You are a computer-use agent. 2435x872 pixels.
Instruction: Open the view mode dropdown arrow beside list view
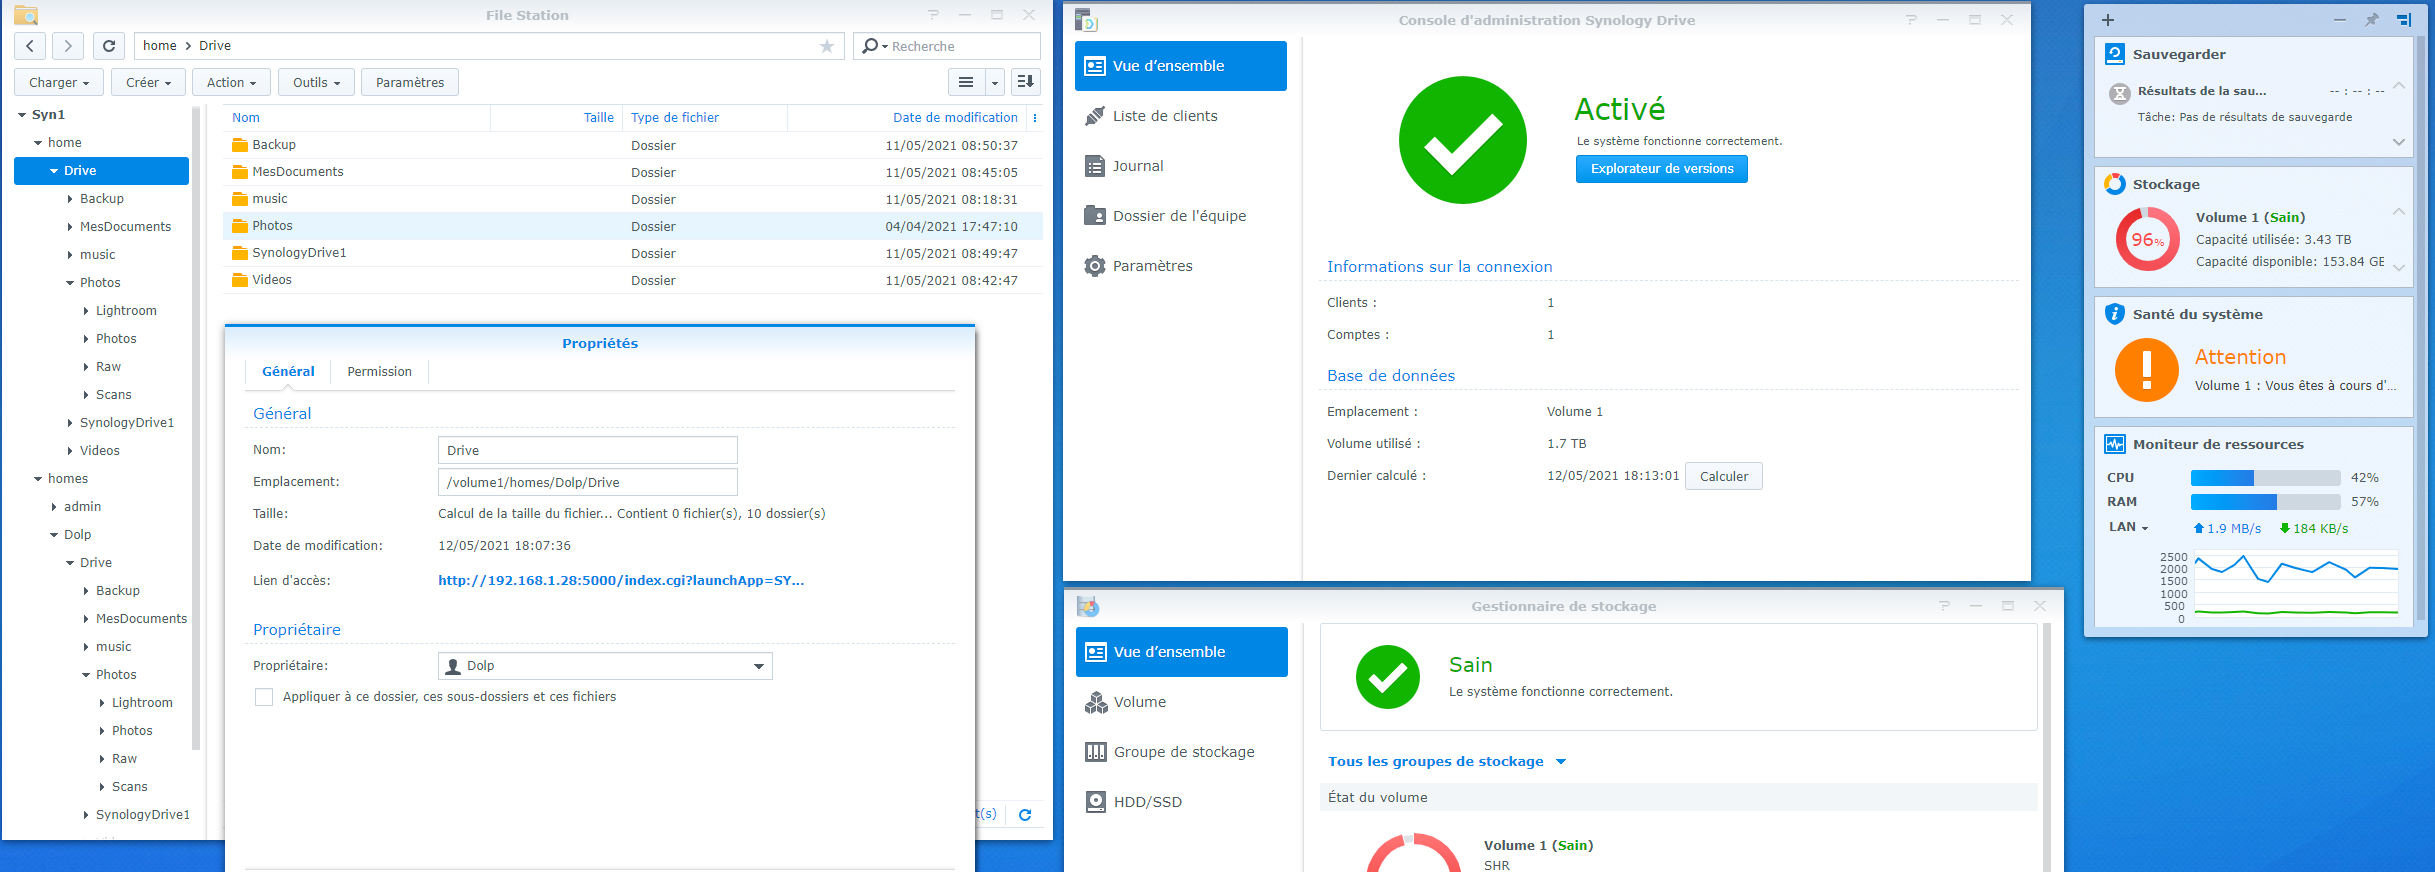click(x=995, y=82)
